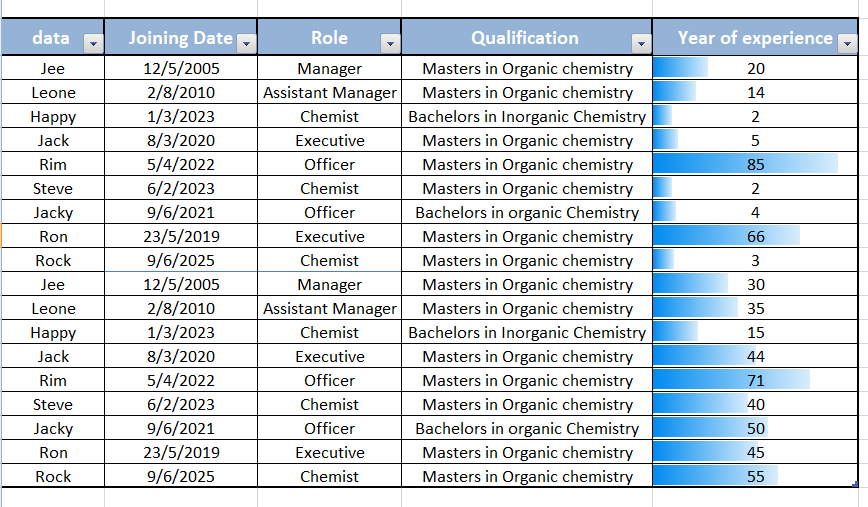
Task: Click the "Role" header label
Action: [329, 38]
